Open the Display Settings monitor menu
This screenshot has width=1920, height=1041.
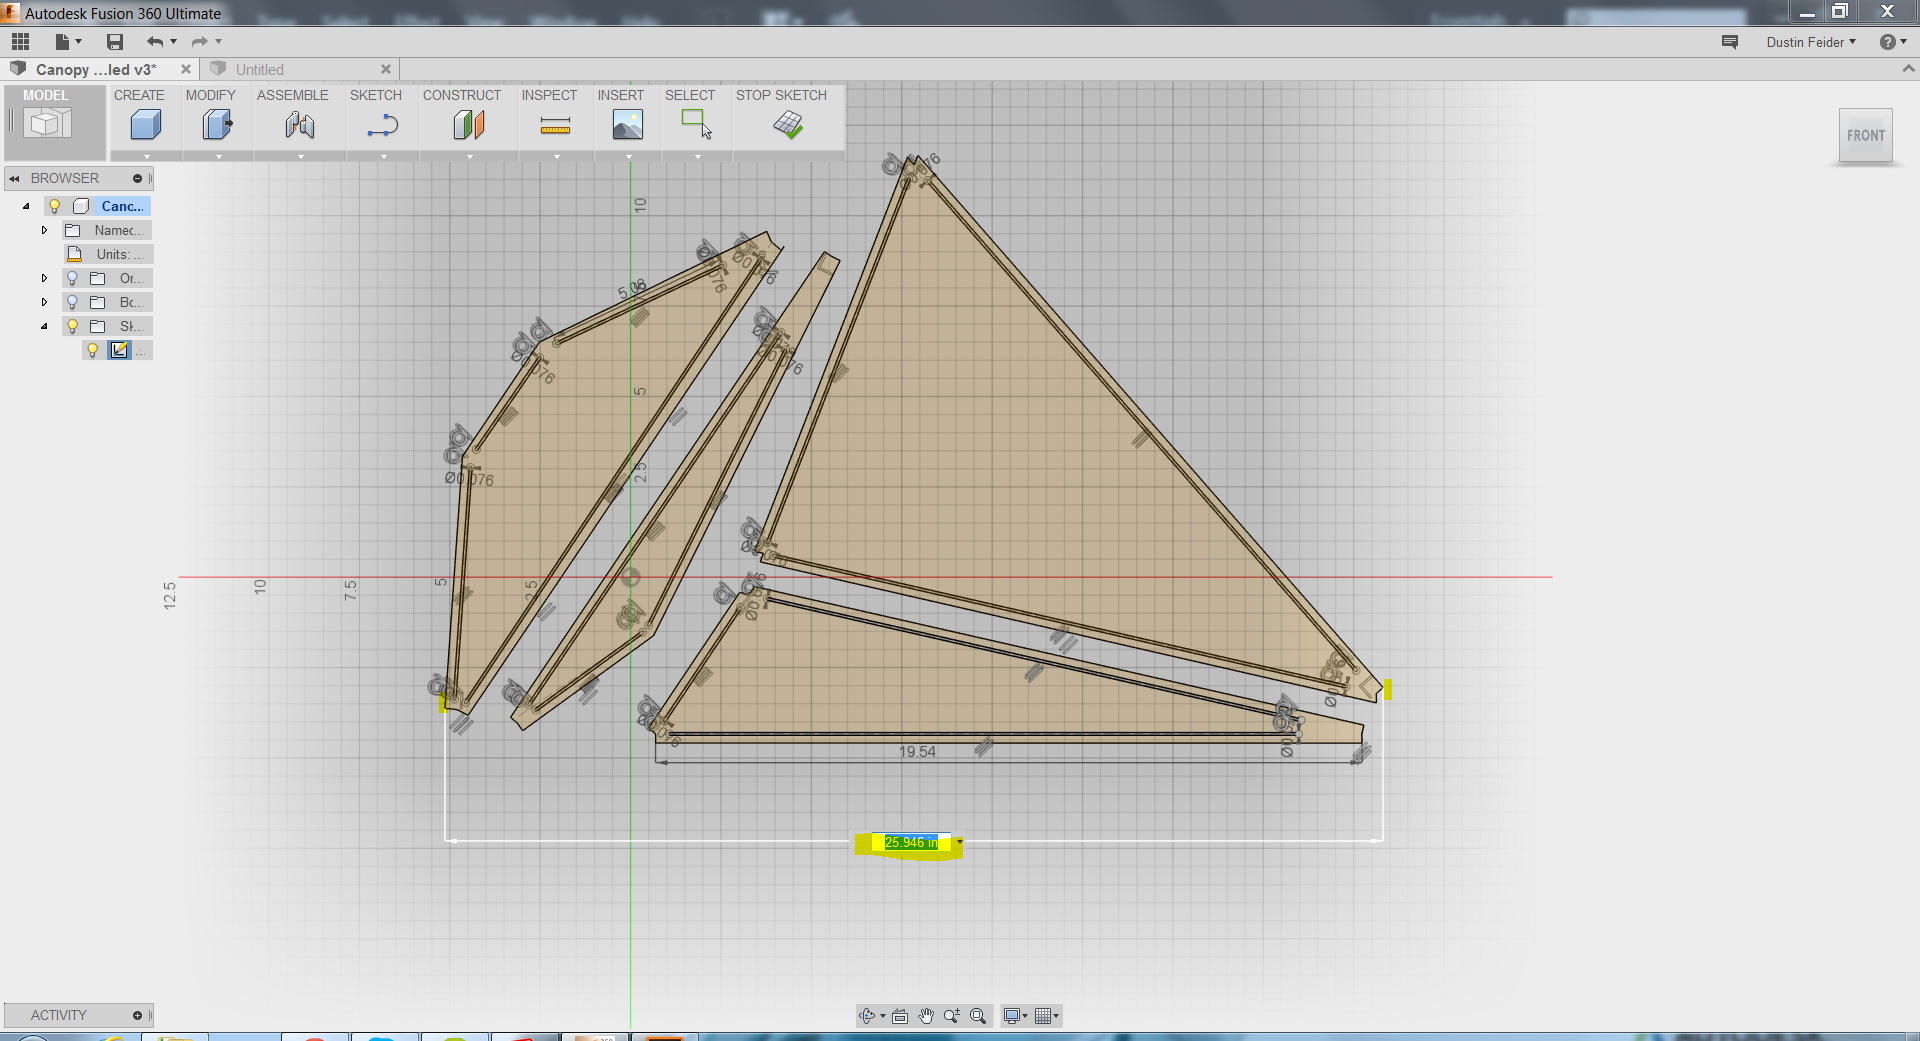(1015, 1016)
